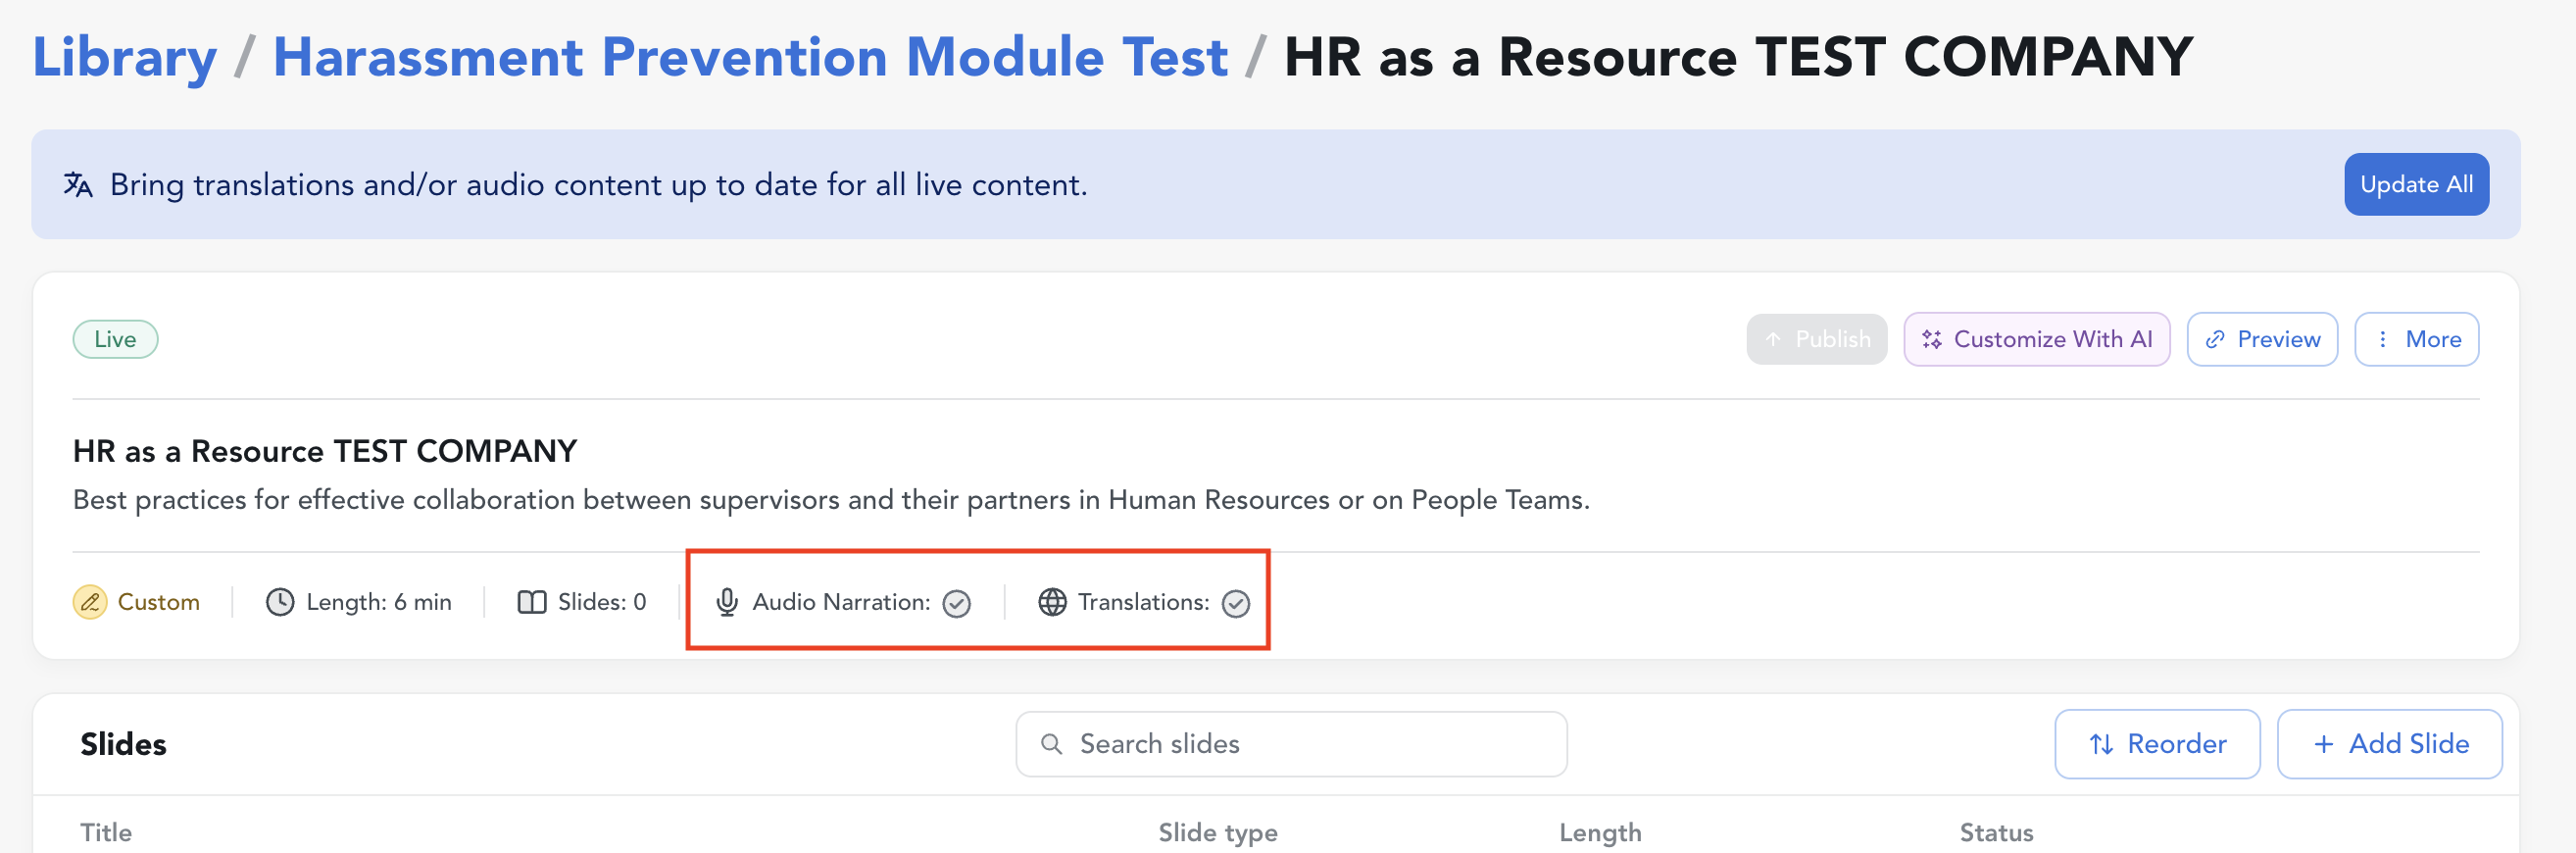
Task: Click the translation icon in the banner
Action: pos(78,185)
